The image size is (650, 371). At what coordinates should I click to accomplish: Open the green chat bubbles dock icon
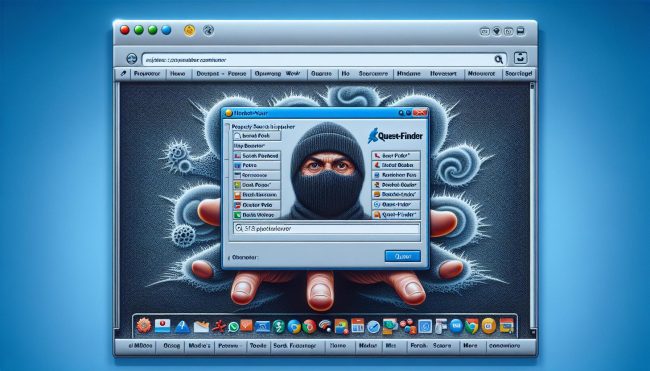tap(390, 326)
